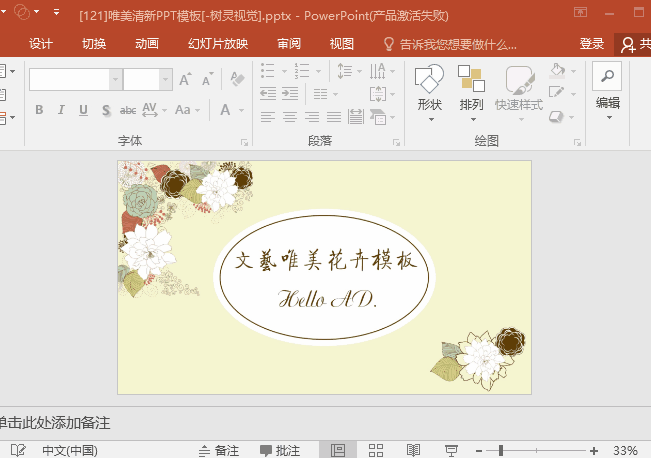651x458 pixels.
Task: Switch to Slide Sorter view icon
Action: tap(376, 450)
